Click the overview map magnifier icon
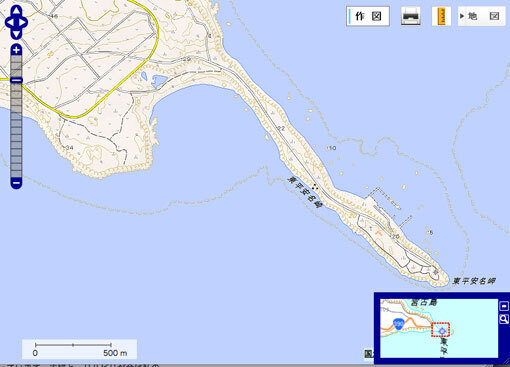 tap(504, 319)
